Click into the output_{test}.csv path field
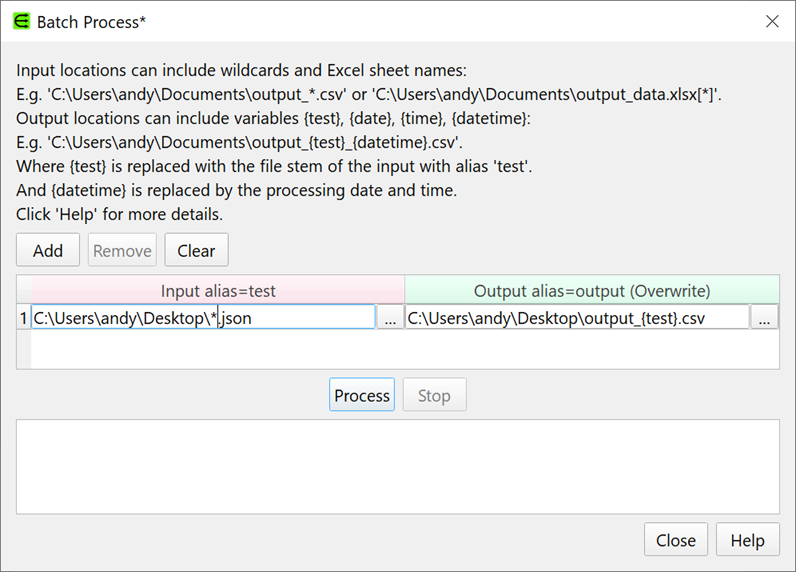 click(577, 318)
